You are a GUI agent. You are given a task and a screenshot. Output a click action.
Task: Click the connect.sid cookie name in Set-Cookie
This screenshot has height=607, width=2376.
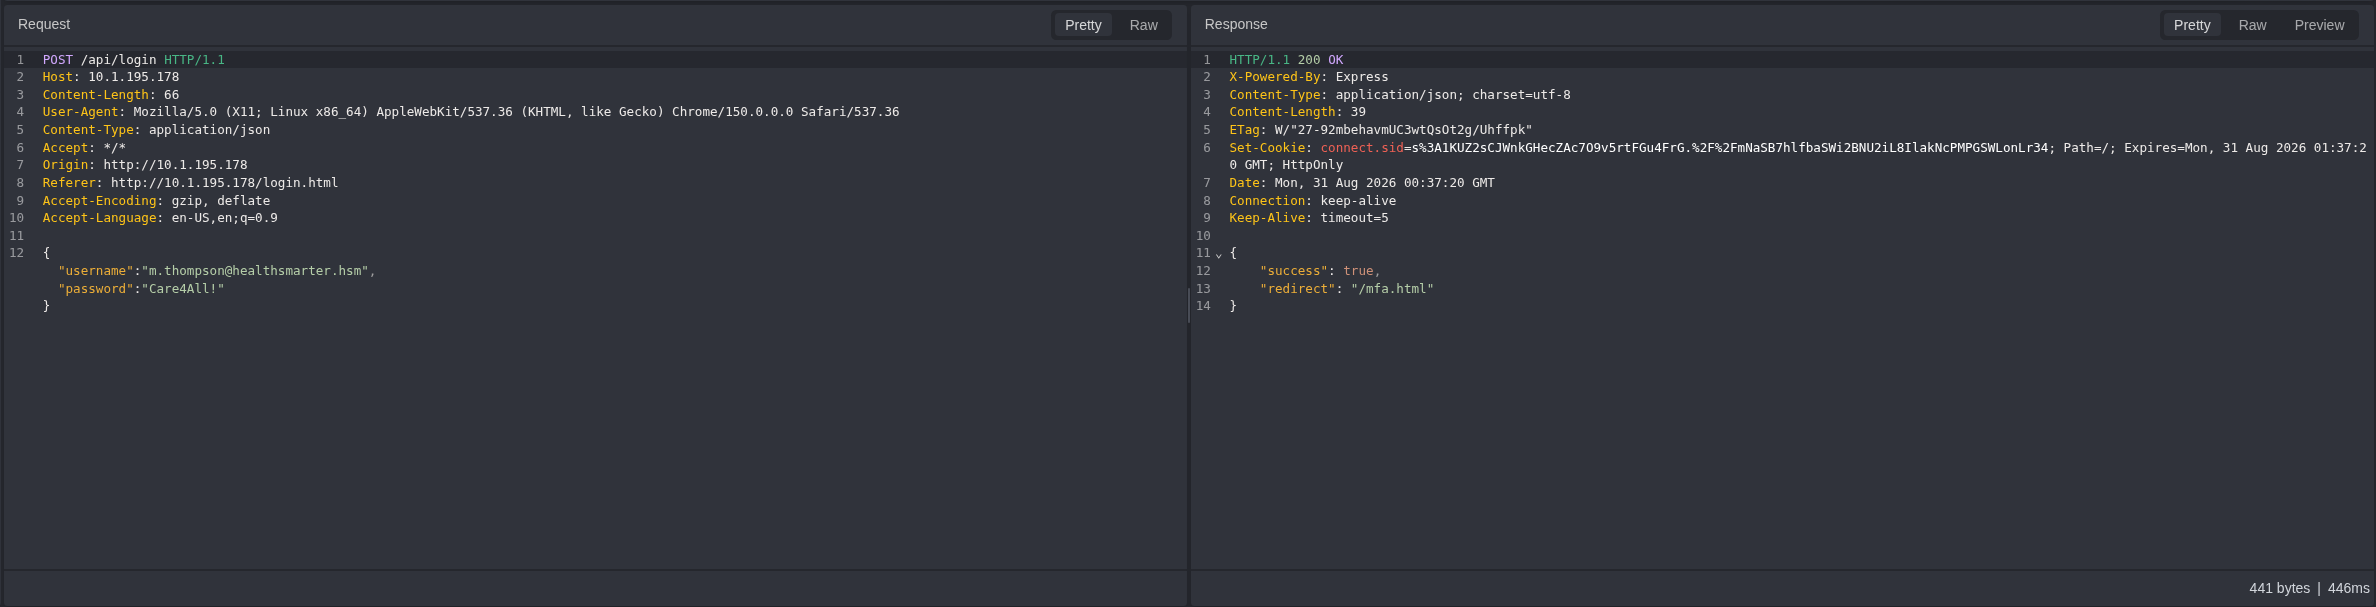(x=1362, y=148)
